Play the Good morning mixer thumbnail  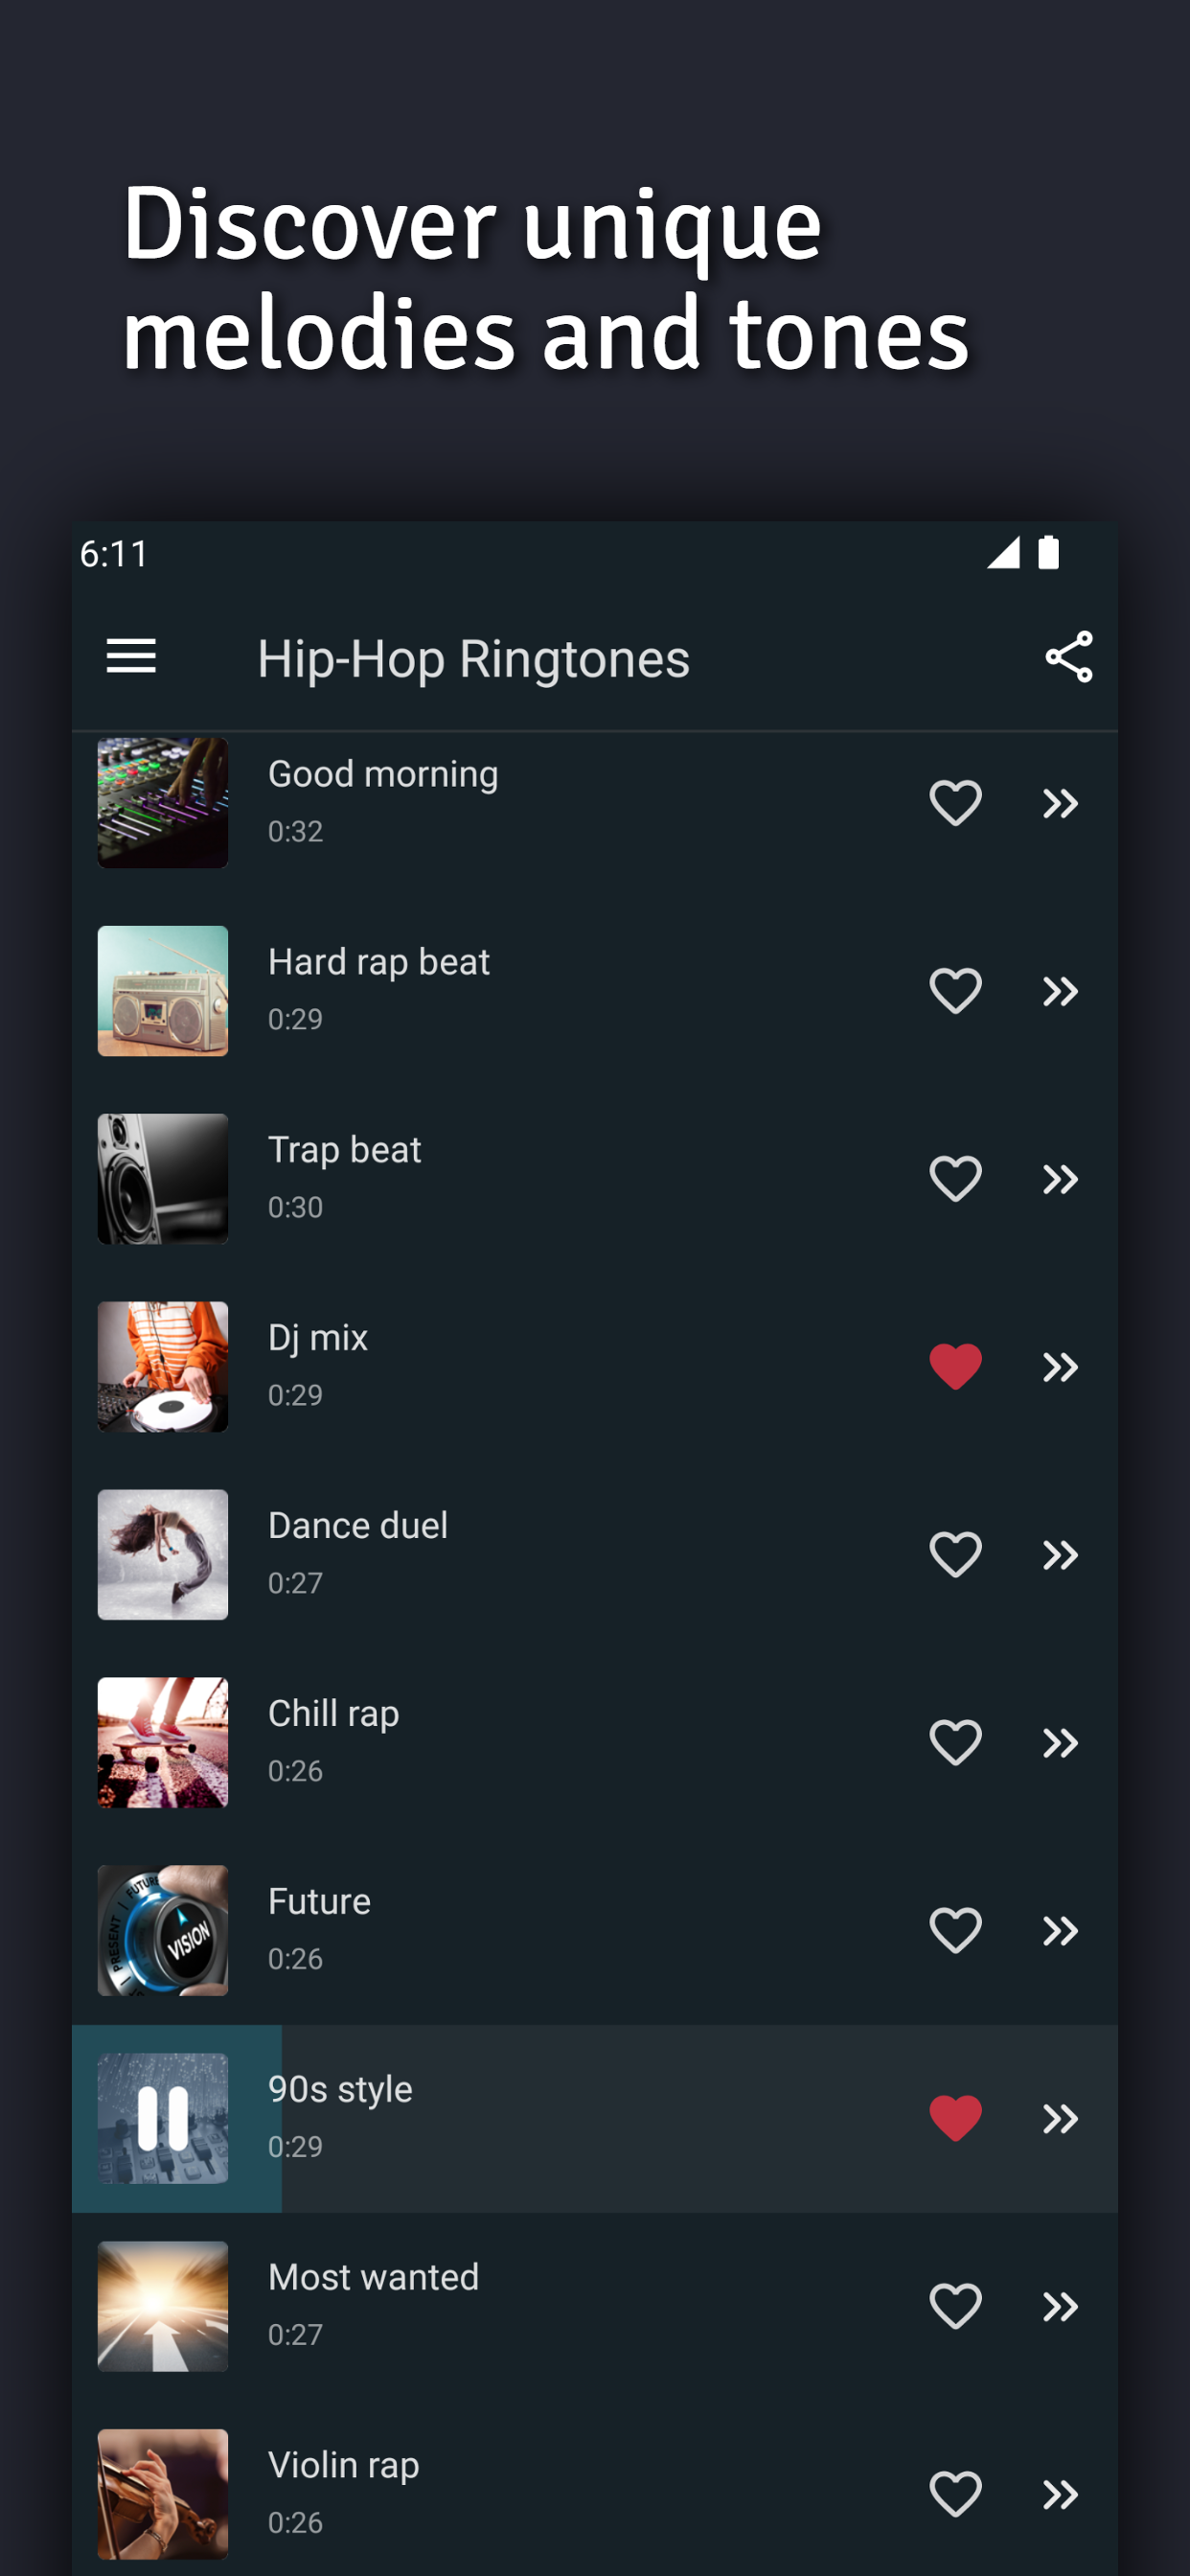click(163, 803)
